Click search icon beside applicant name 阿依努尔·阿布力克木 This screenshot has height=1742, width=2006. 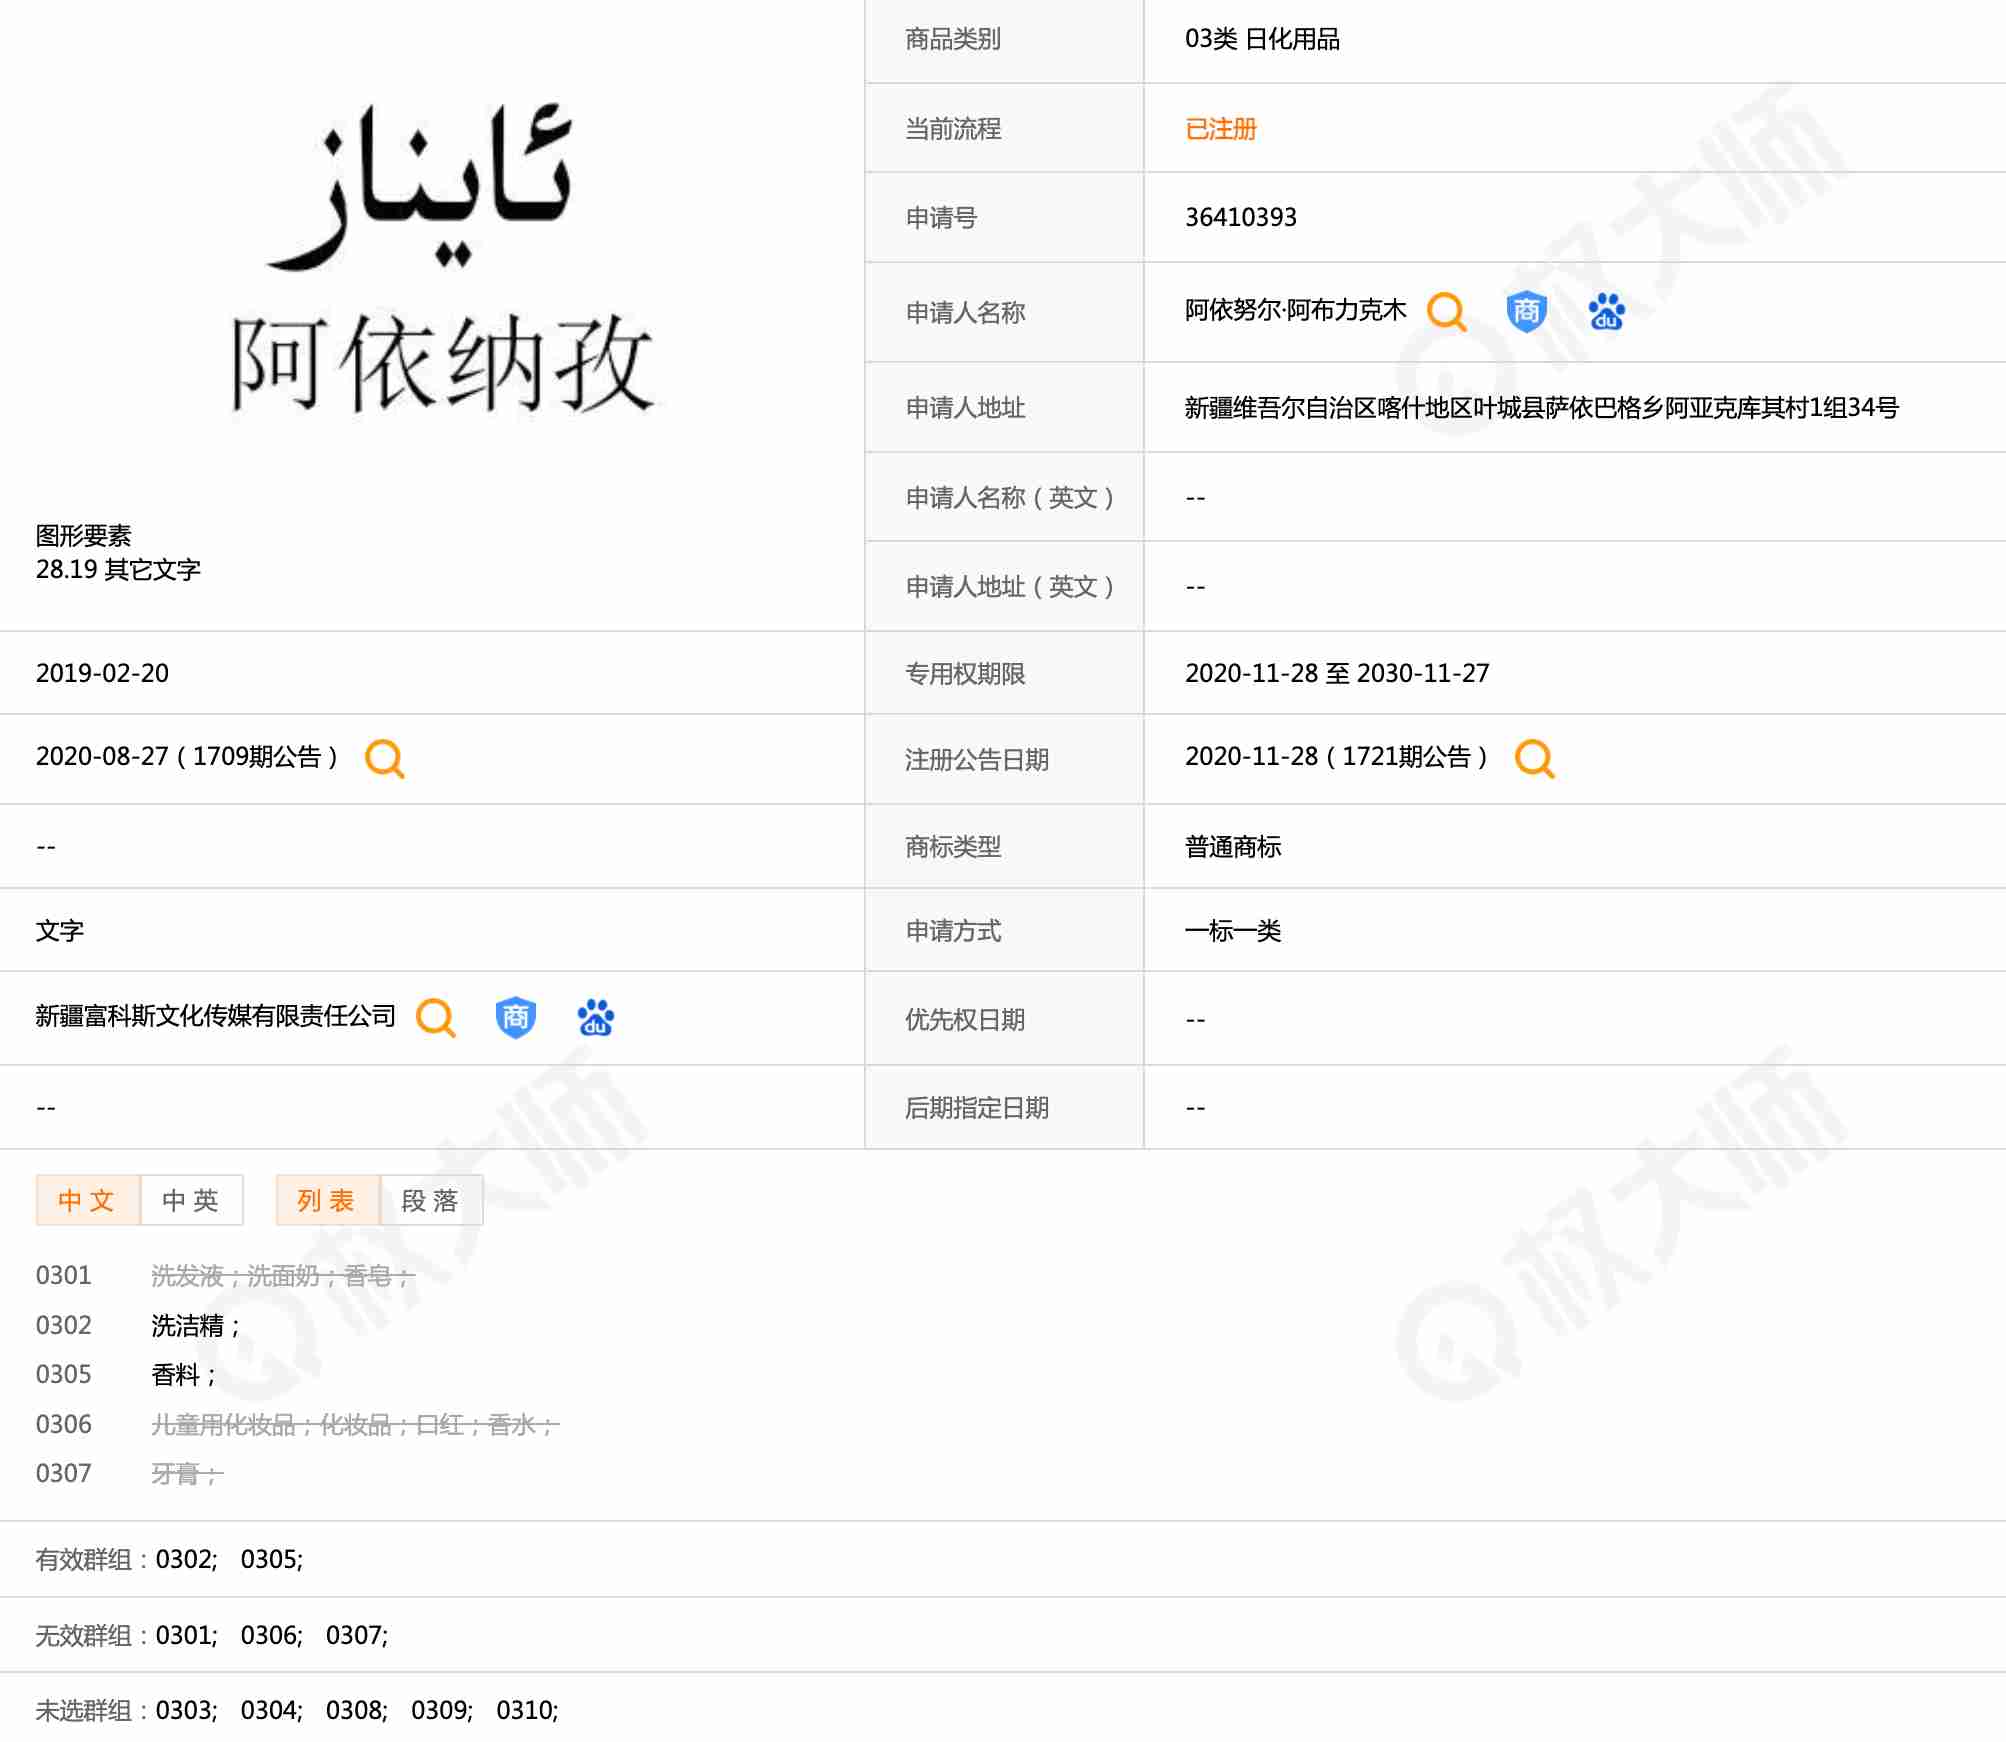(x=1446, y=312)
